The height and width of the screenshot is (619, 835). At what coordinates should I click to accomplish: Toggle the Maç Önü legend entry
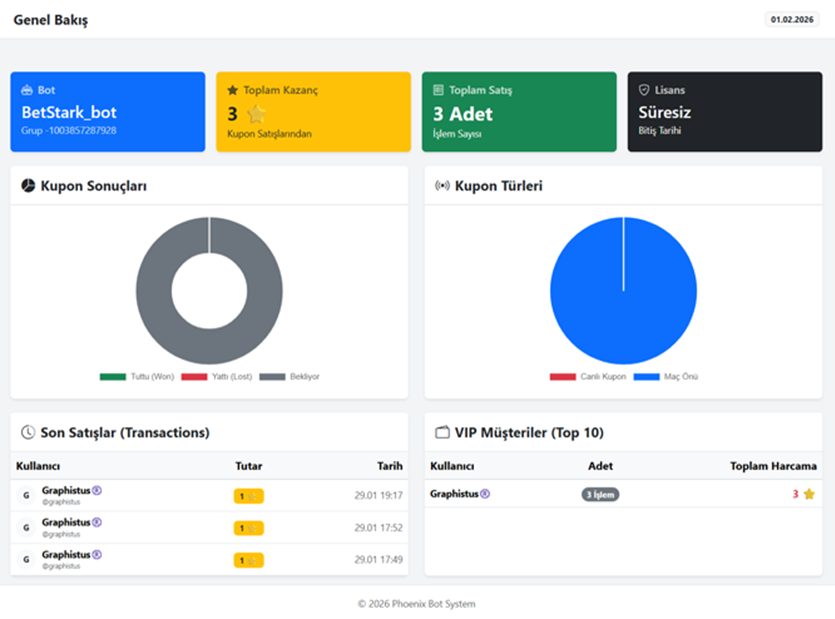click(x=667, y=377)
